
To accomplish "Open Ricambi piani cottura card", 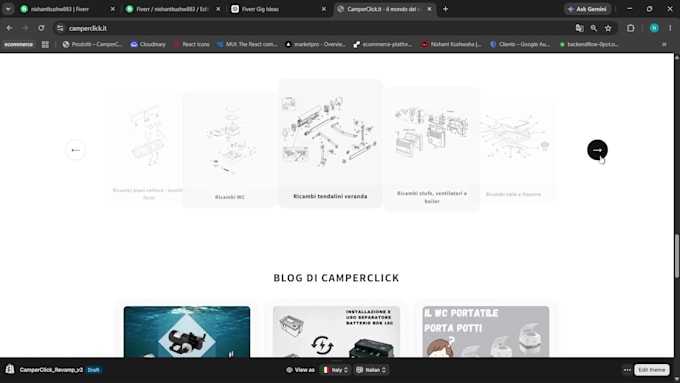I will tap(145, 149).
